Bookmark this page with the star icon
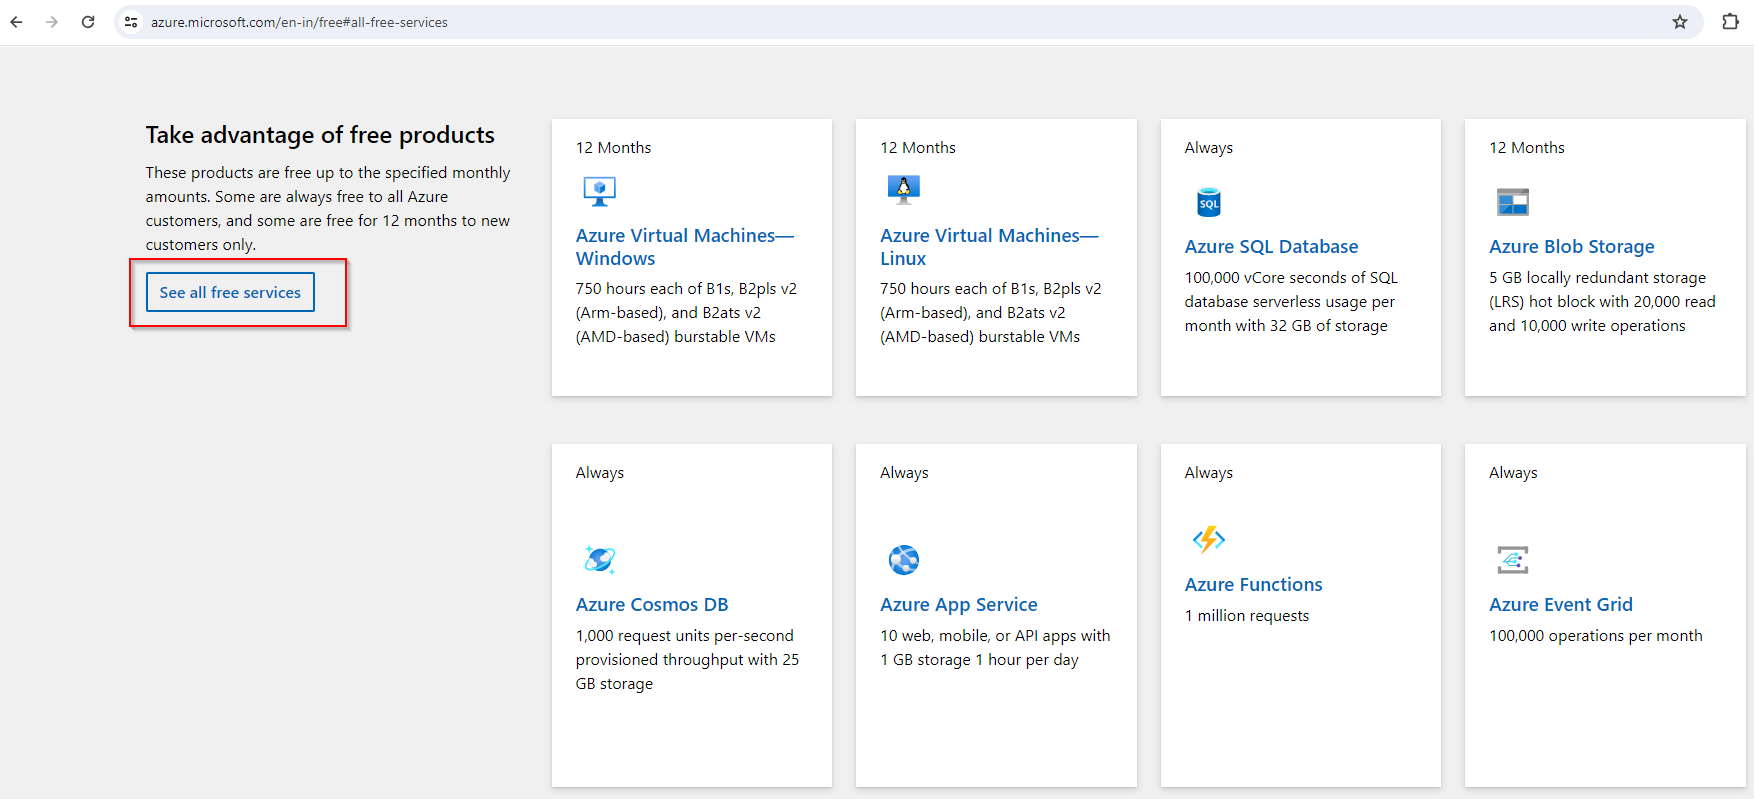Viewport: 1754px width, 799px height. click(1680, 22)
